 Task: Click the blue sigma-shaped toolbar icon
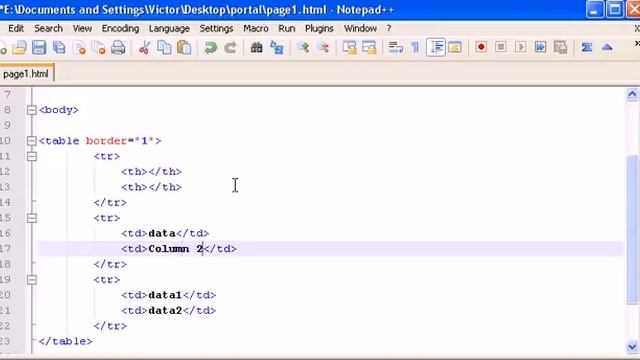click(587, 47)
